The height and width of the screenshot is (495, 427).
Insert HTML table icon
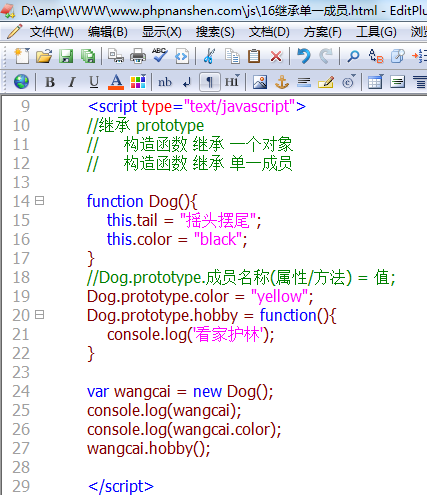click(375, 82)
